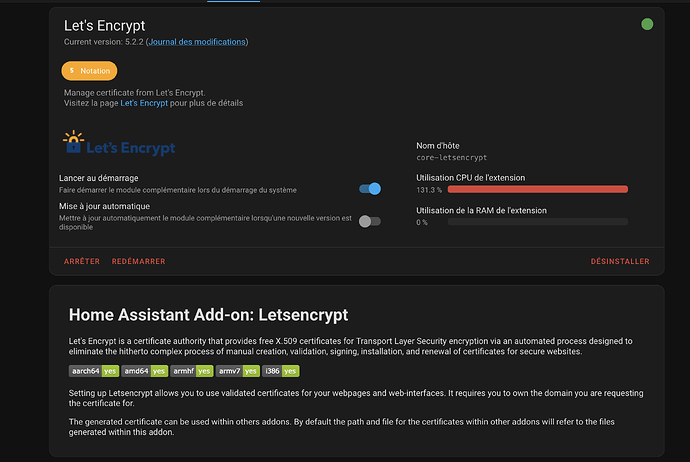Click the CPU usage progress bar
Viewport: 690px width, 462px height.
pos(538,189)
